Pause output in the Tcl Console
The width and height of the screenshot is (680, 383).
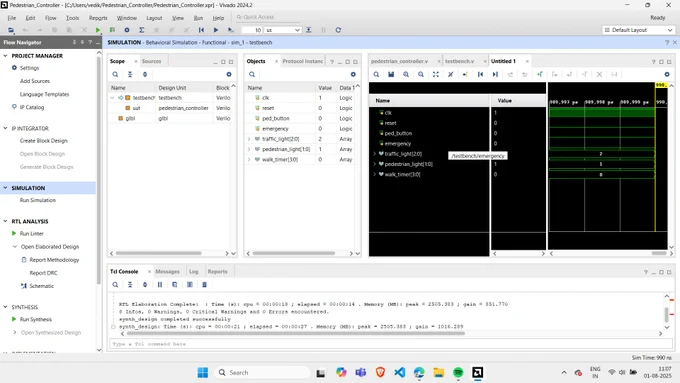160,285
